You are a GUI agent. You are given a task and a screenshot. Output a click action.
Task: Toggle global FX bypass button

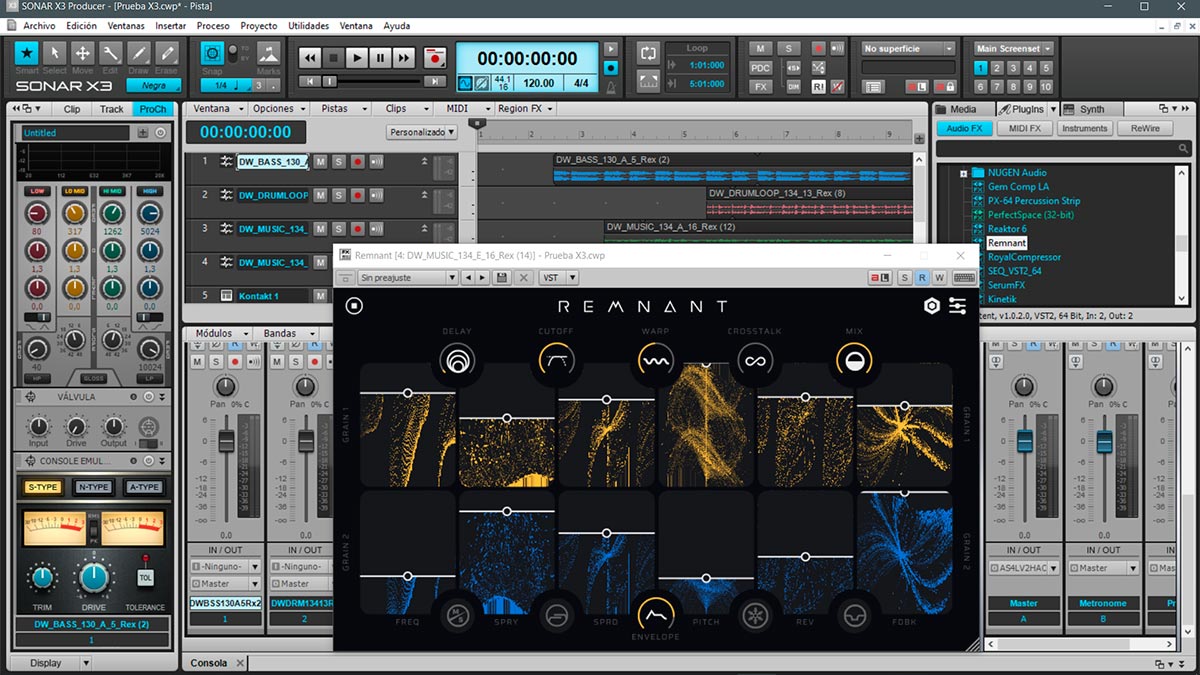coord(761,87)
